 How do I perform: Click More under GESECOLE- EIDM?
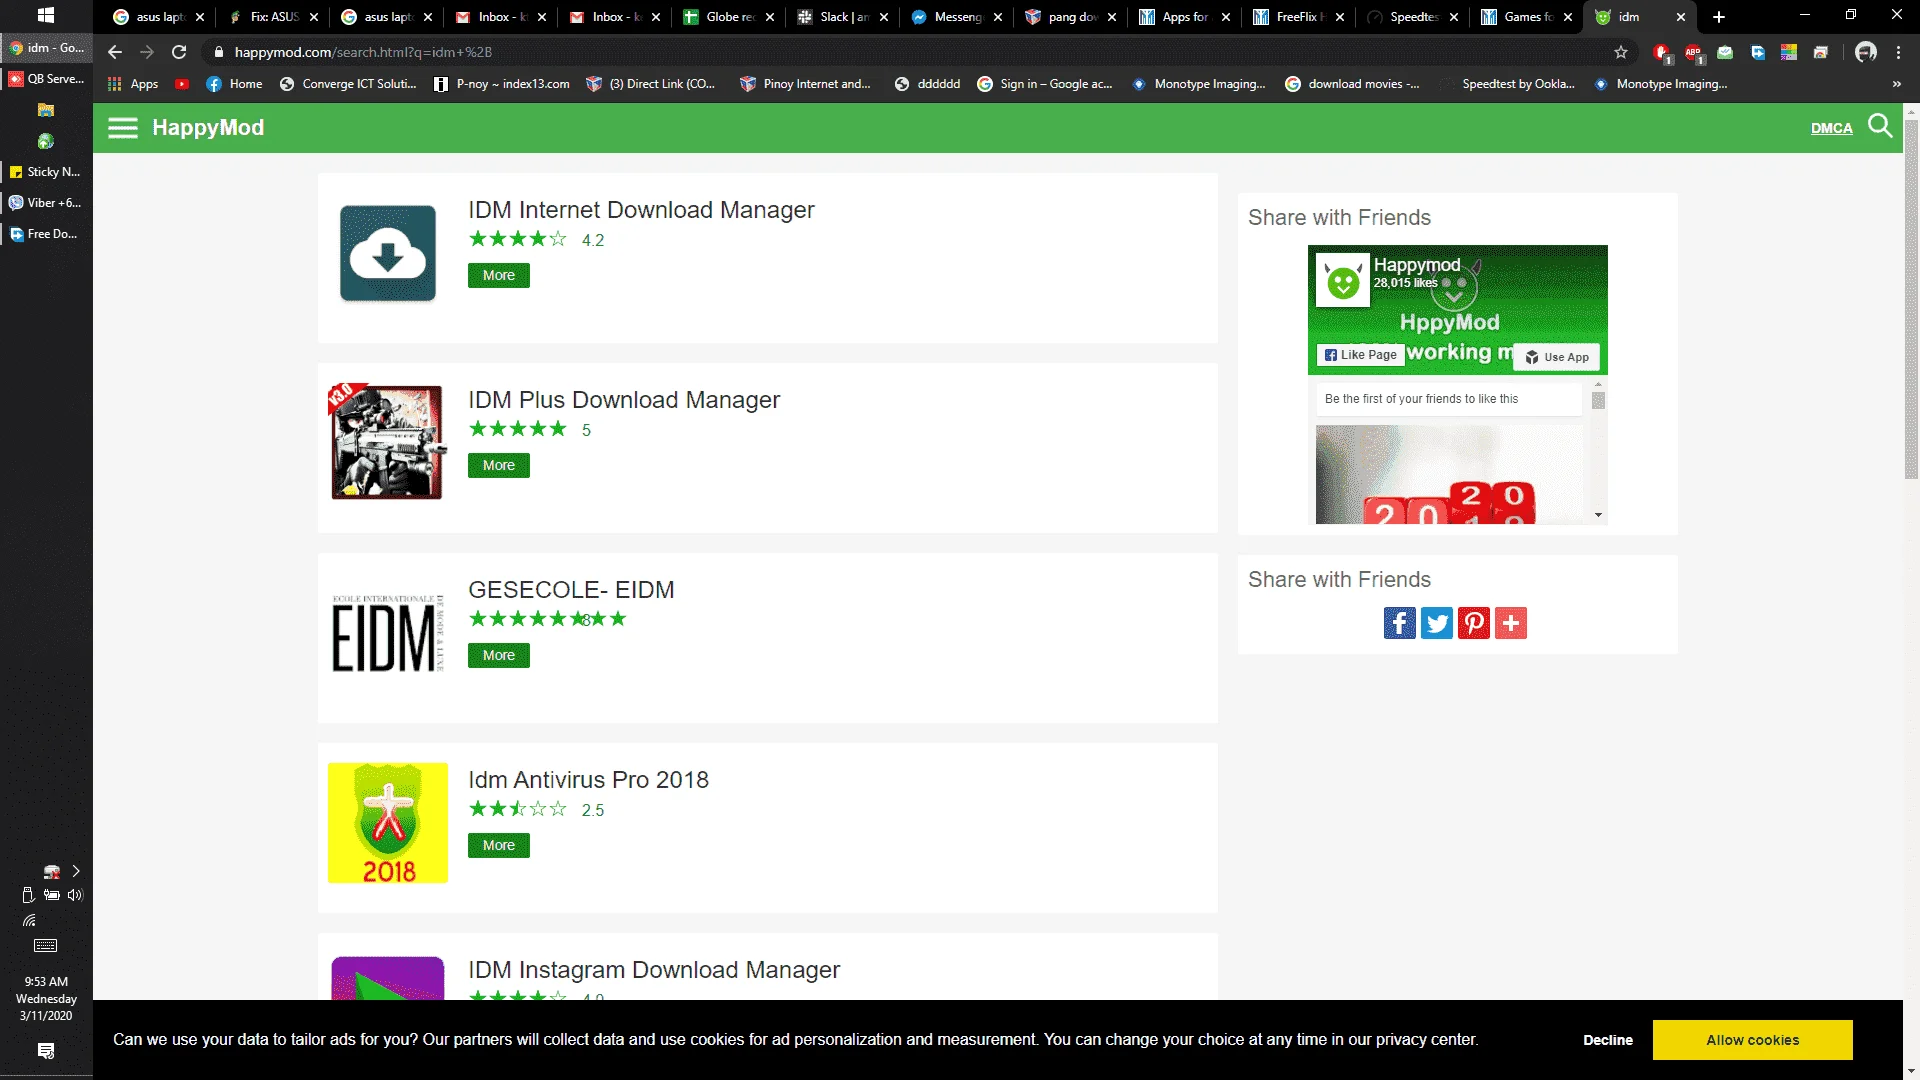click(x=499, y=655)
